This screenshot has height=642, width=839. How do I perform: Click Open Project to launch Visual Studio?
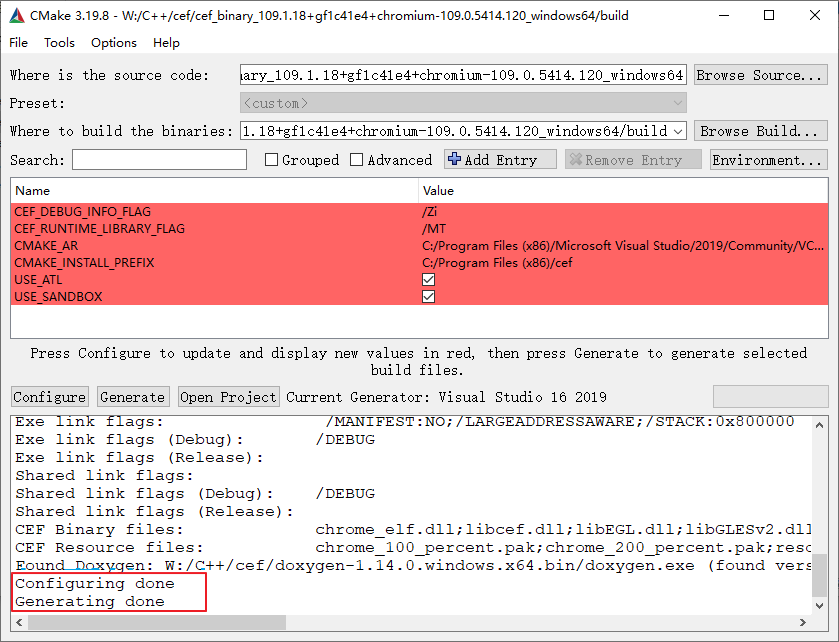pyautogui.click(x=228, y=396)
